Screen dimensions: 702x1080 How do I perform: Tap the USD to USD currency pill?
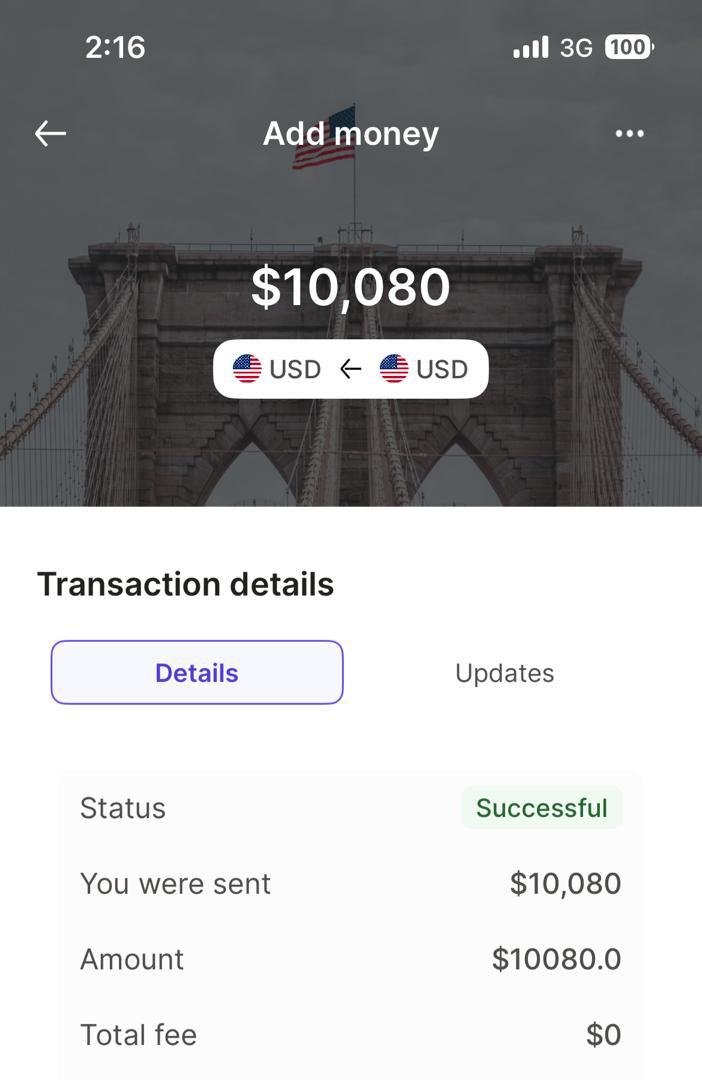[350, 369]
